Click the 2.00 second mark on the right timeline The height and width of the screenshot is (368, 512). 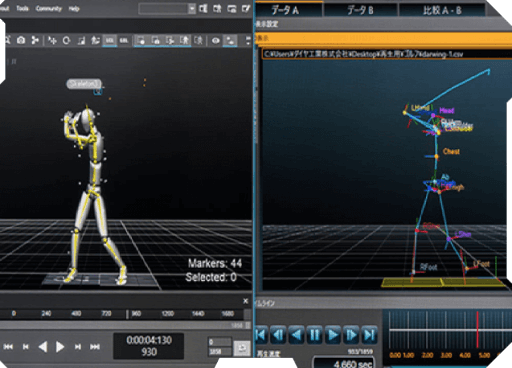(x=427, y=355)
